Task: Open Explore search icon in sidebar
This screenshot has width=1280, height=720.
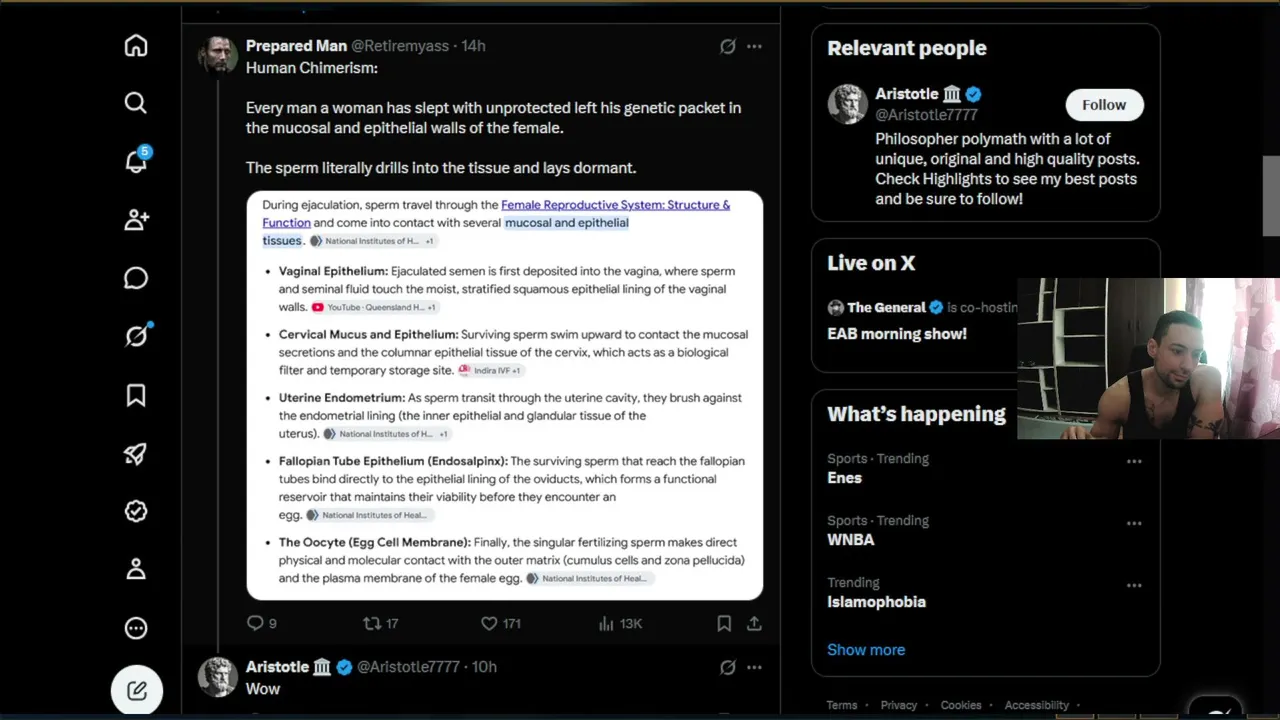Action: click(136, 103)
